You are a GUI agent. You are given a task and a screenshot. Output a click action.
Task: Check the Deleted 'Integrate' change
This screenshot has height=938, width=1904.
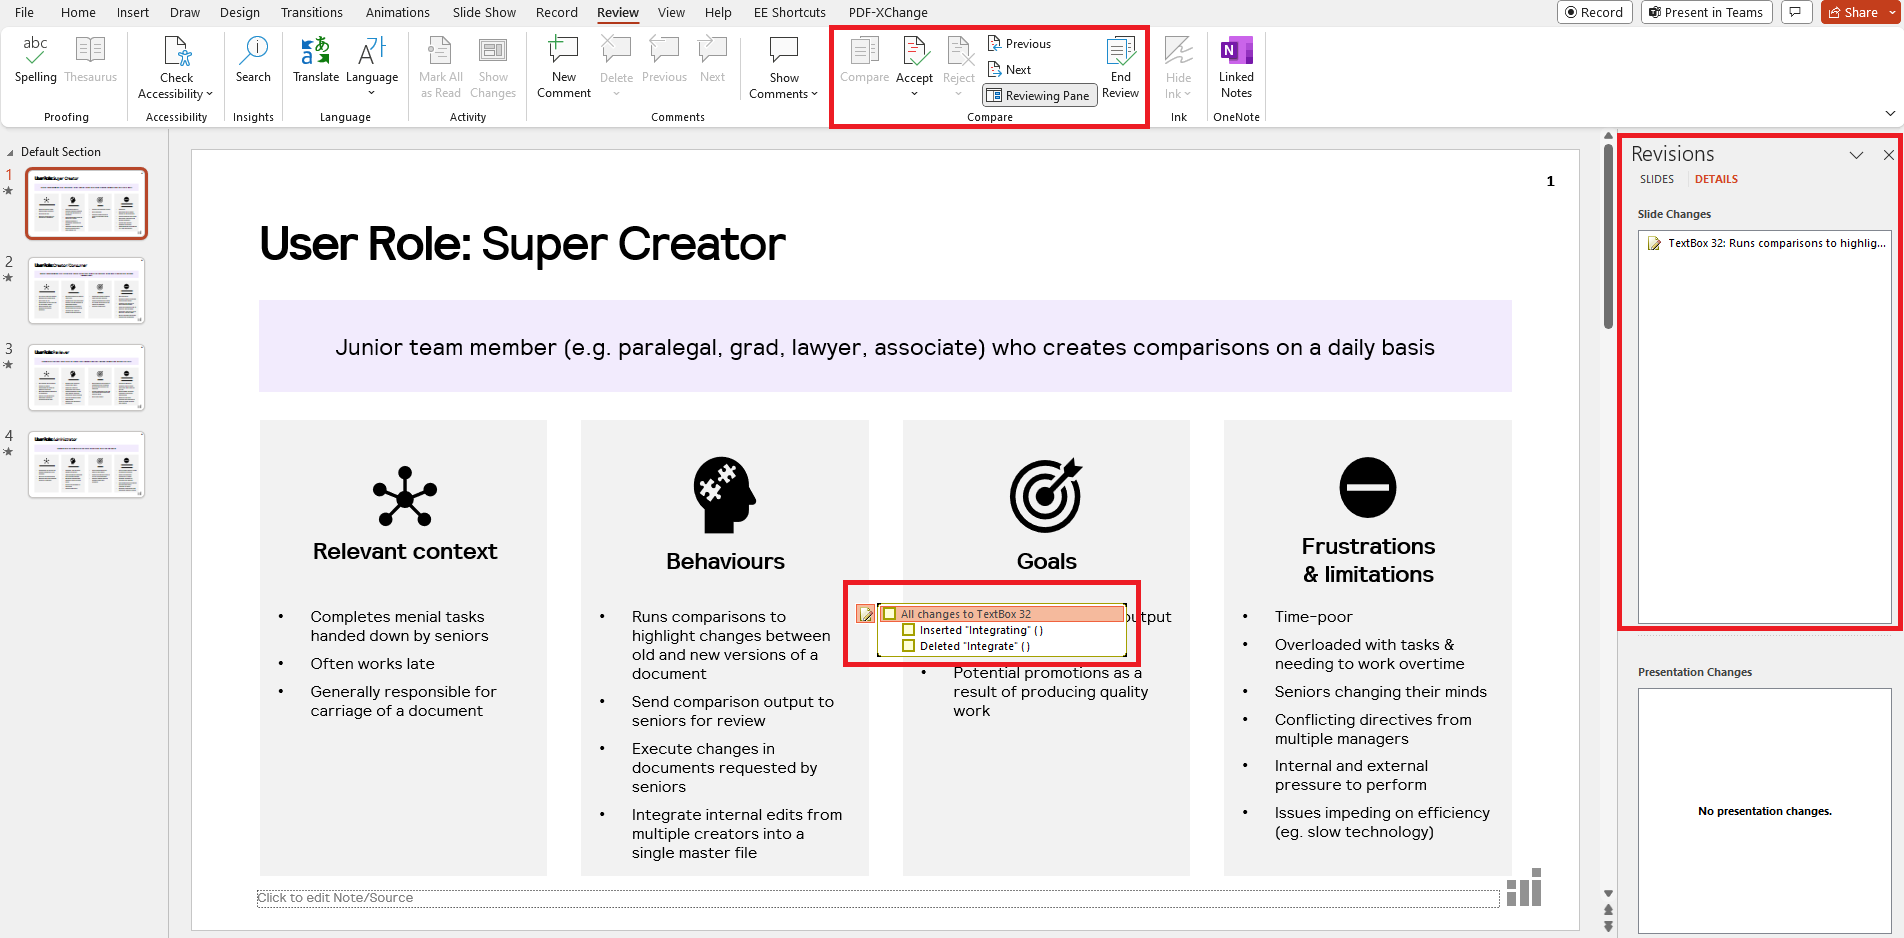tap(908, 646)
